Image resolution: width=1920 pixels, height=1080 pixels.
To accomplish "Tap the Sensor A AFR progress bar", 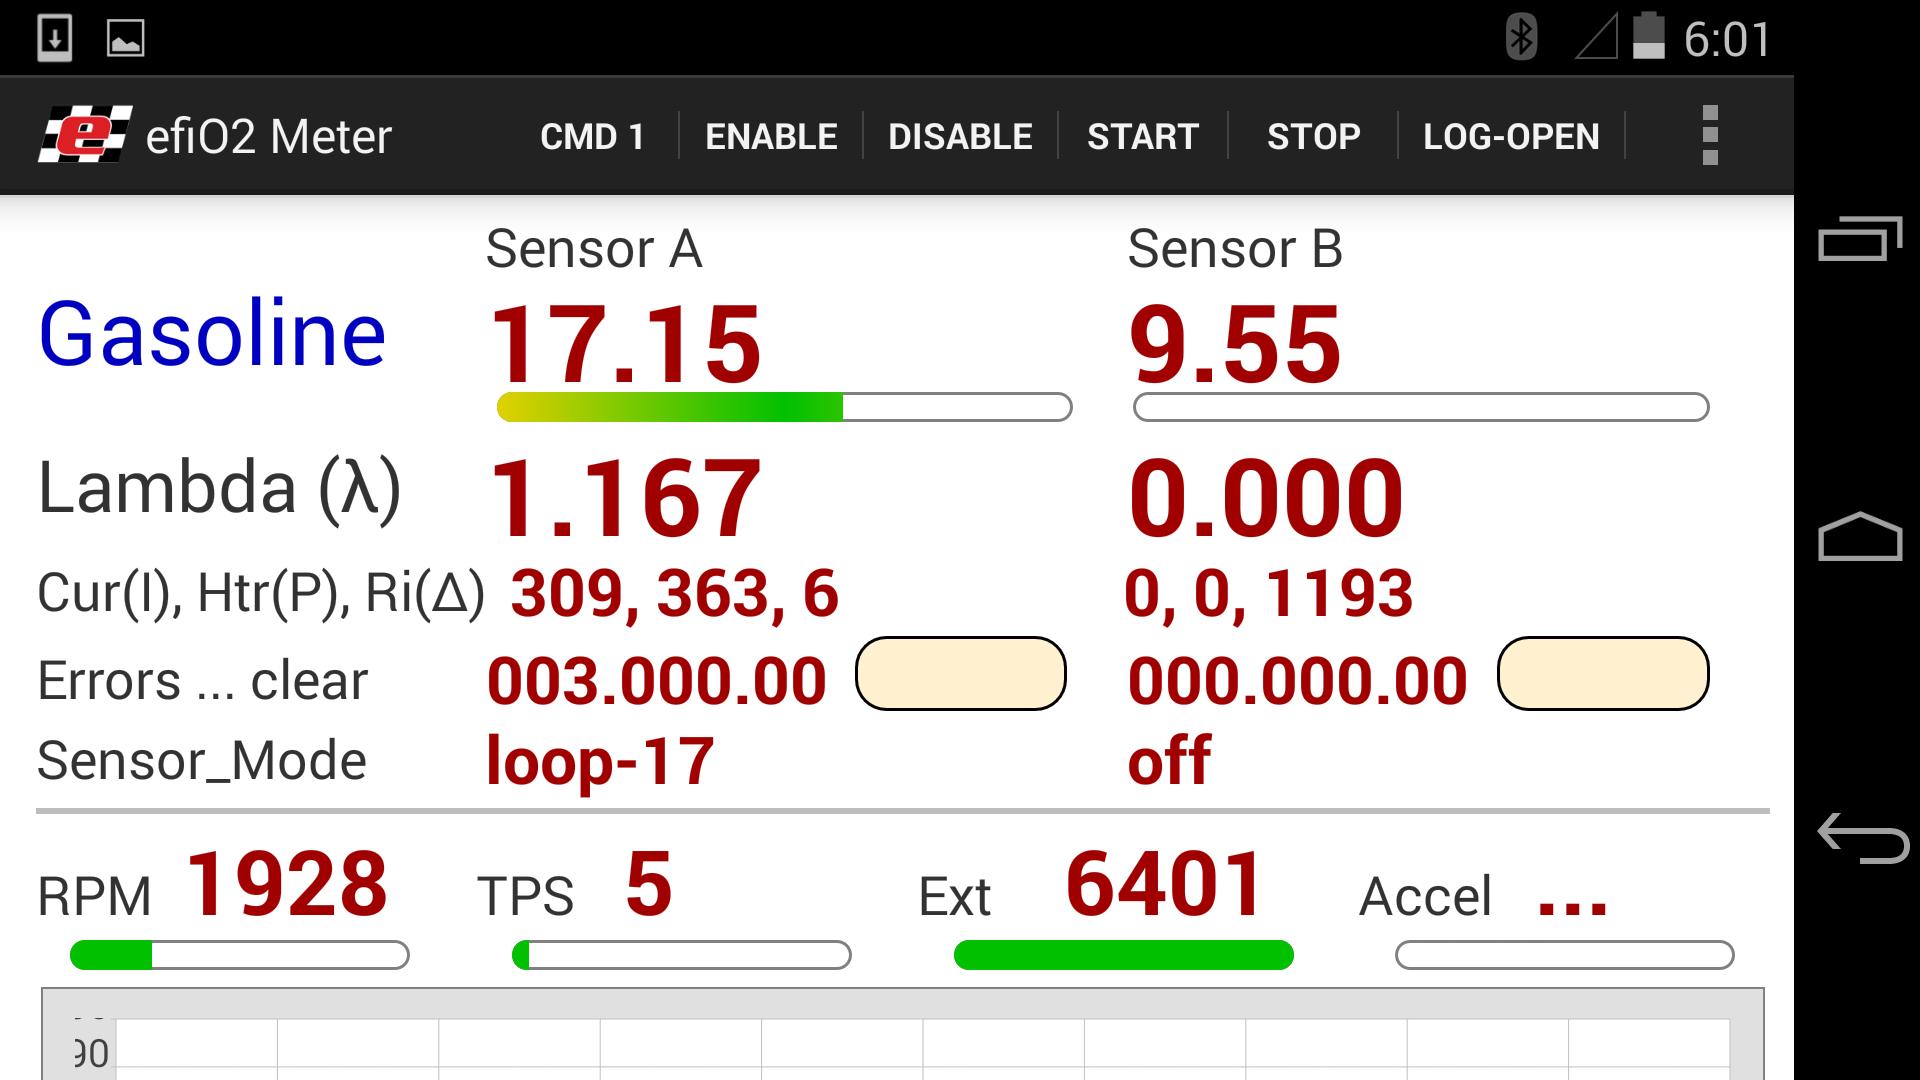I will [x=784, y=407].
